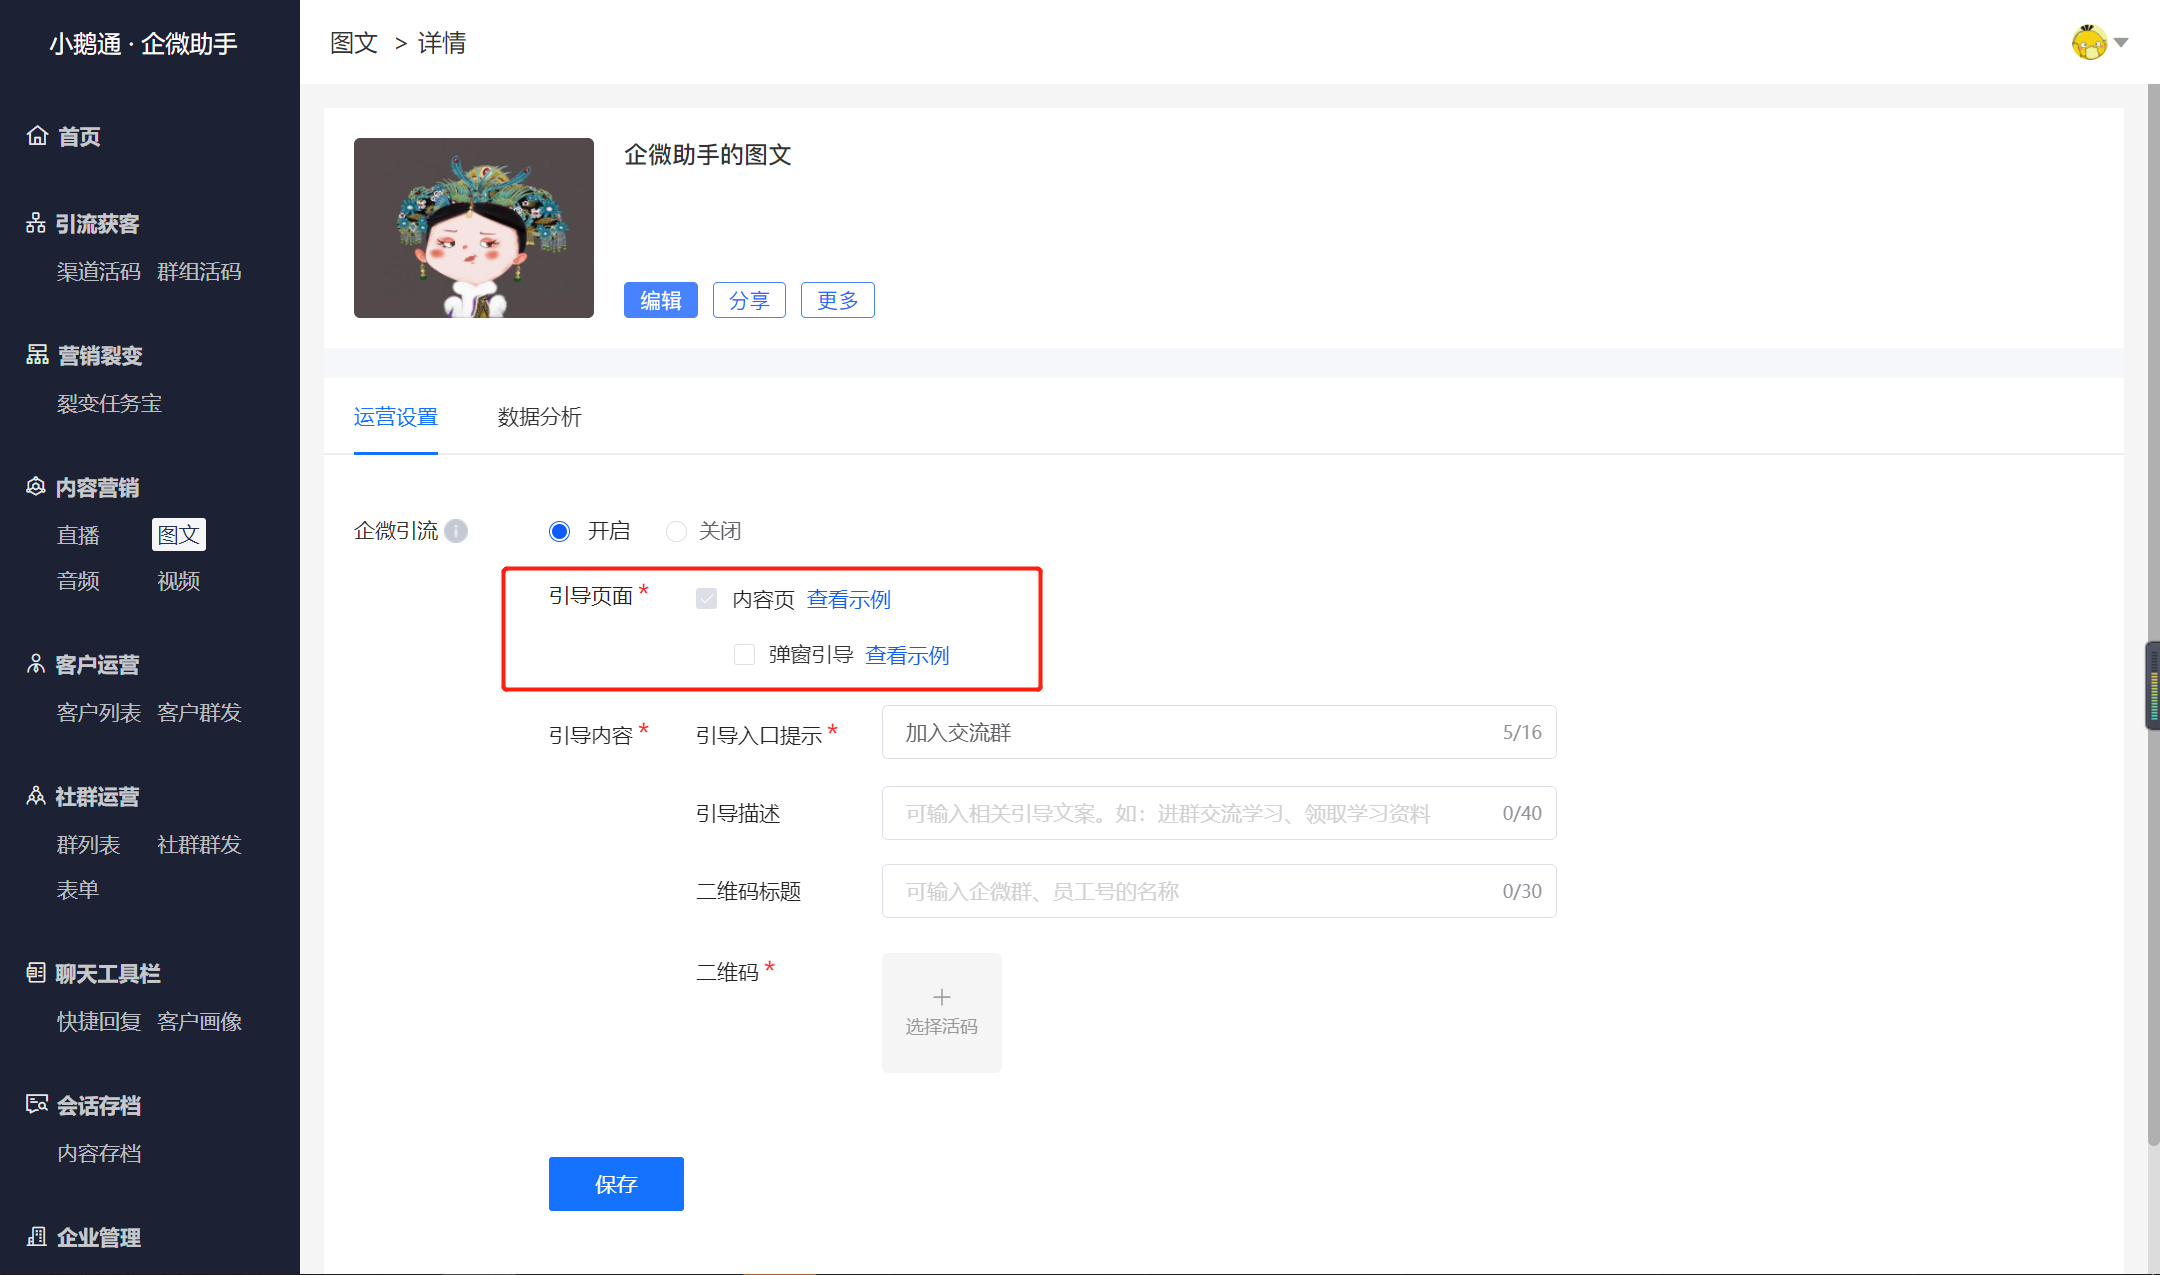Open 群组活码 menu item
The image size is (2160, 1275).
199,272
